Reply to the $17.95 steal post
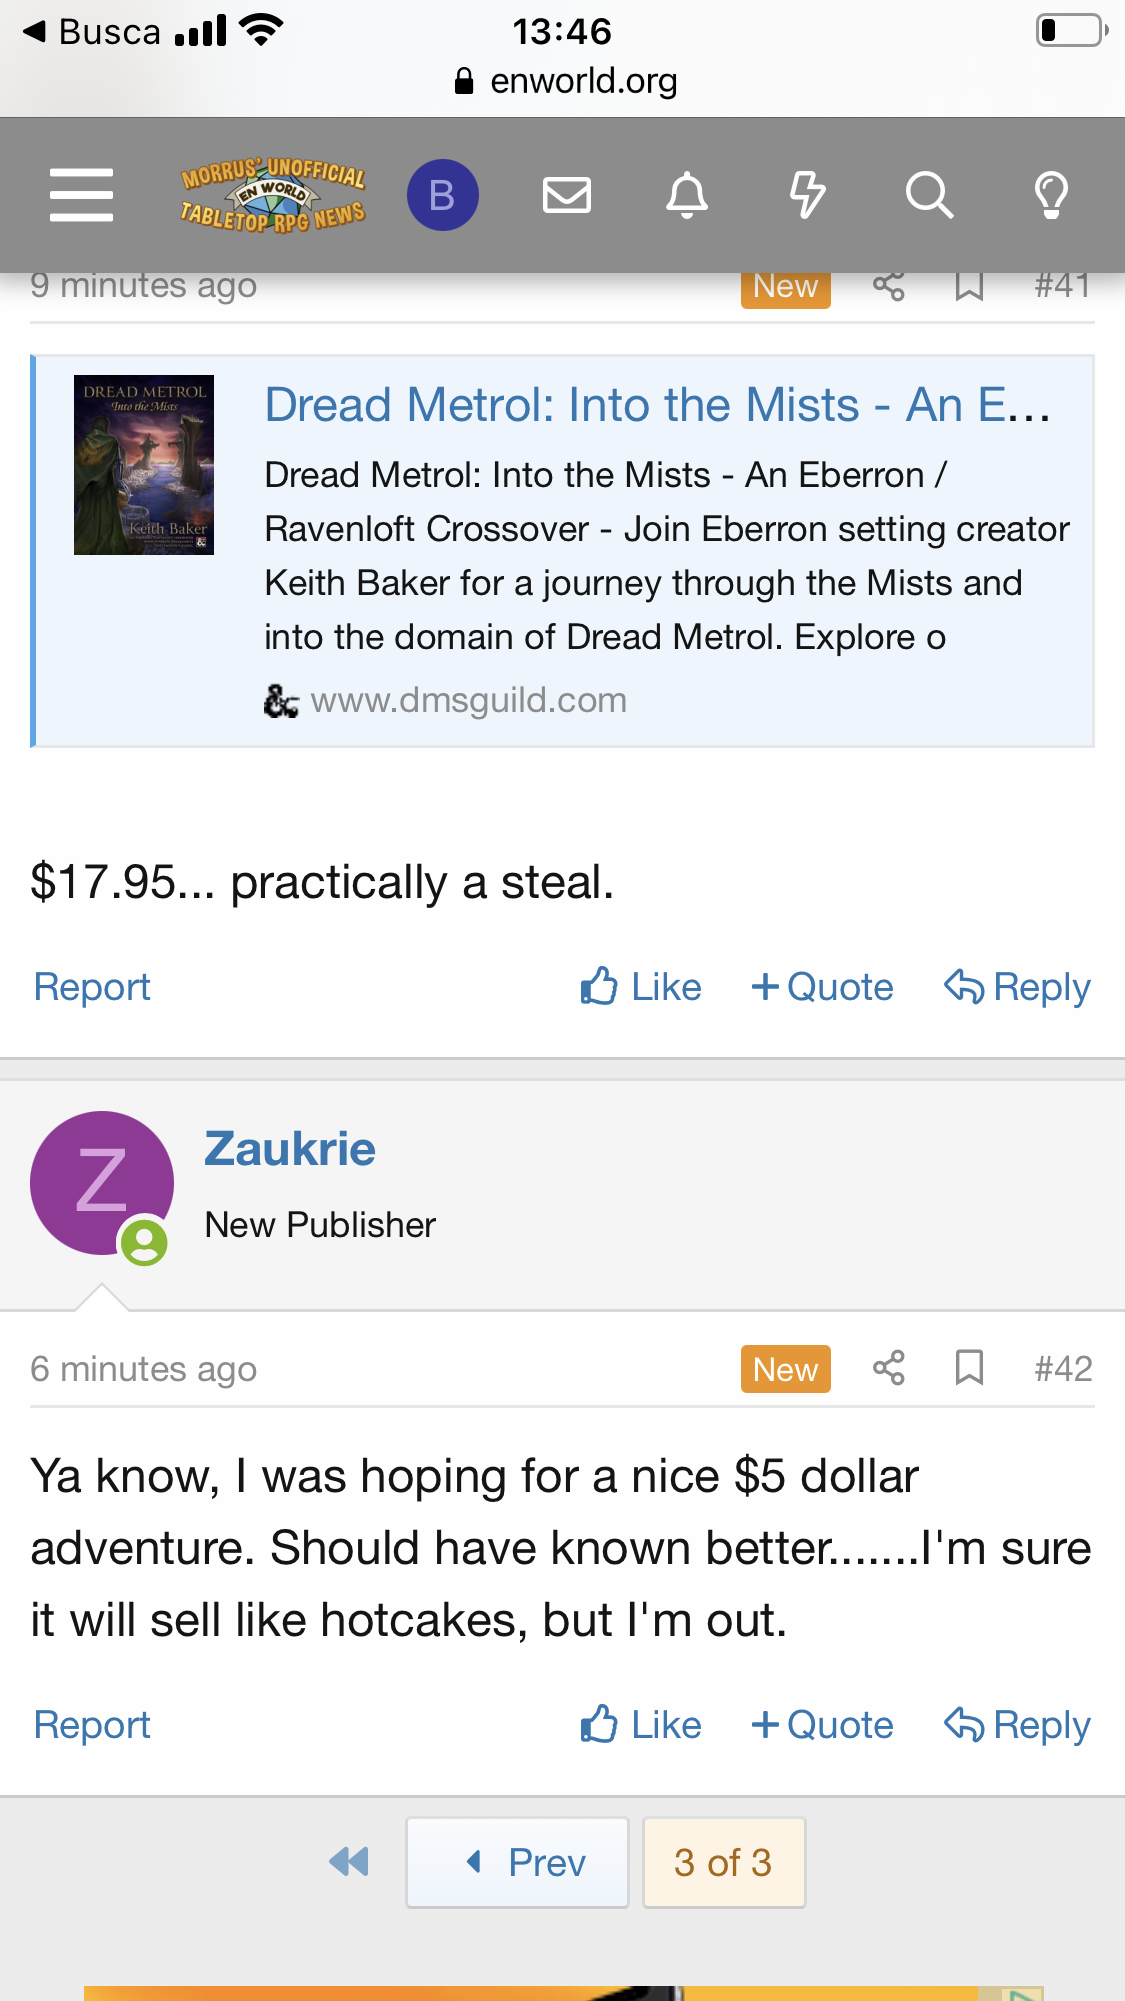This screenshot has width=1125, height=2001. pos(1017,987)
